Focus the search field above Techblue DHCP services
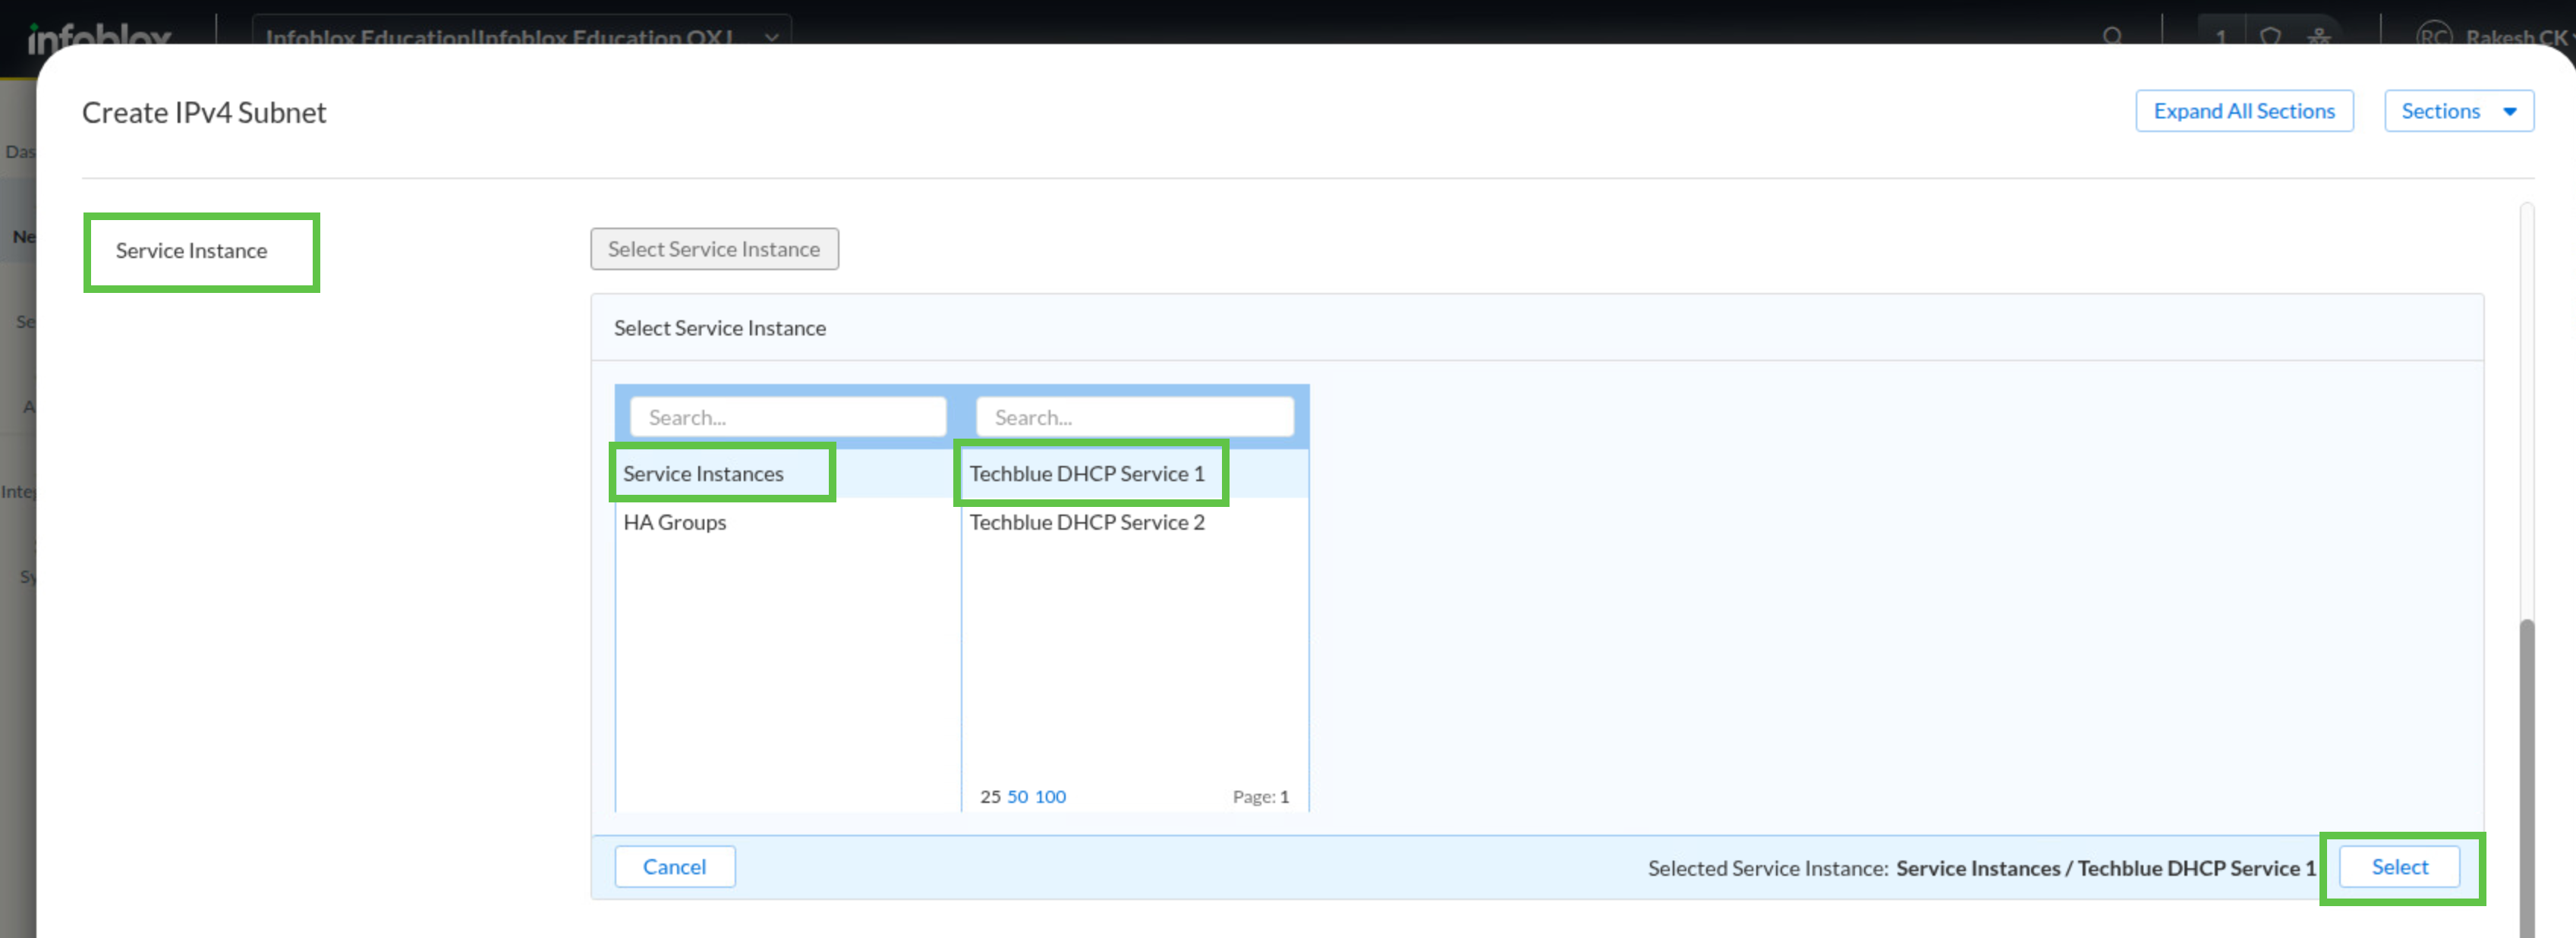Image resolution: width=2576 pixels, height=938 pixels. (x=1134, y=417)
